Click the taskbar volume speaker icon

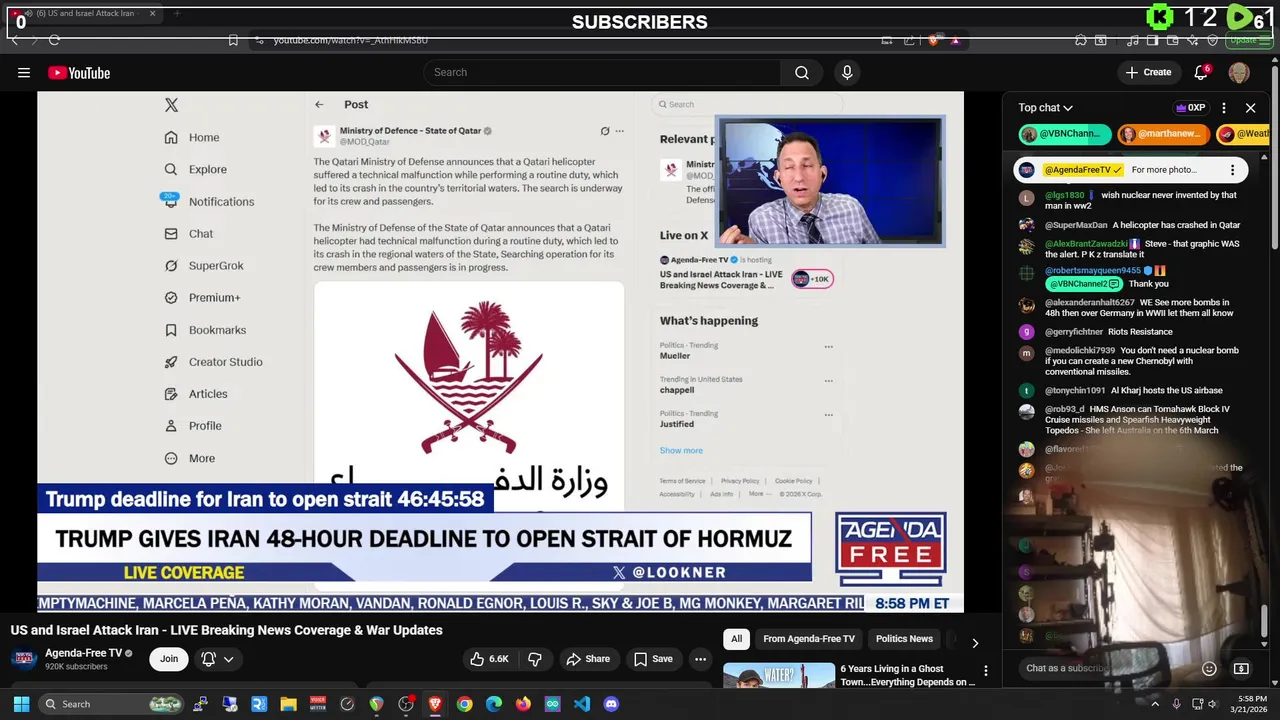point(1211,704)
